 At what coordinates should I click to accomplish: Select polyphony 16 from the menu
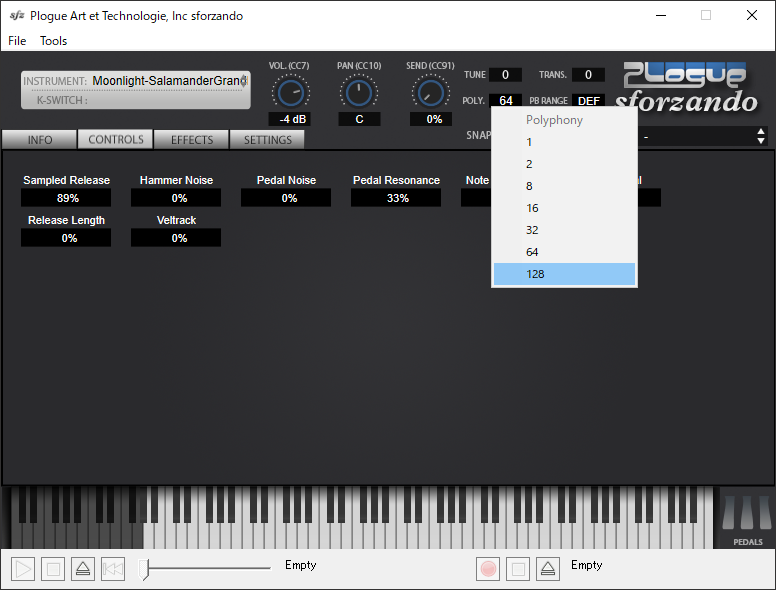click(x=564, y=208)
